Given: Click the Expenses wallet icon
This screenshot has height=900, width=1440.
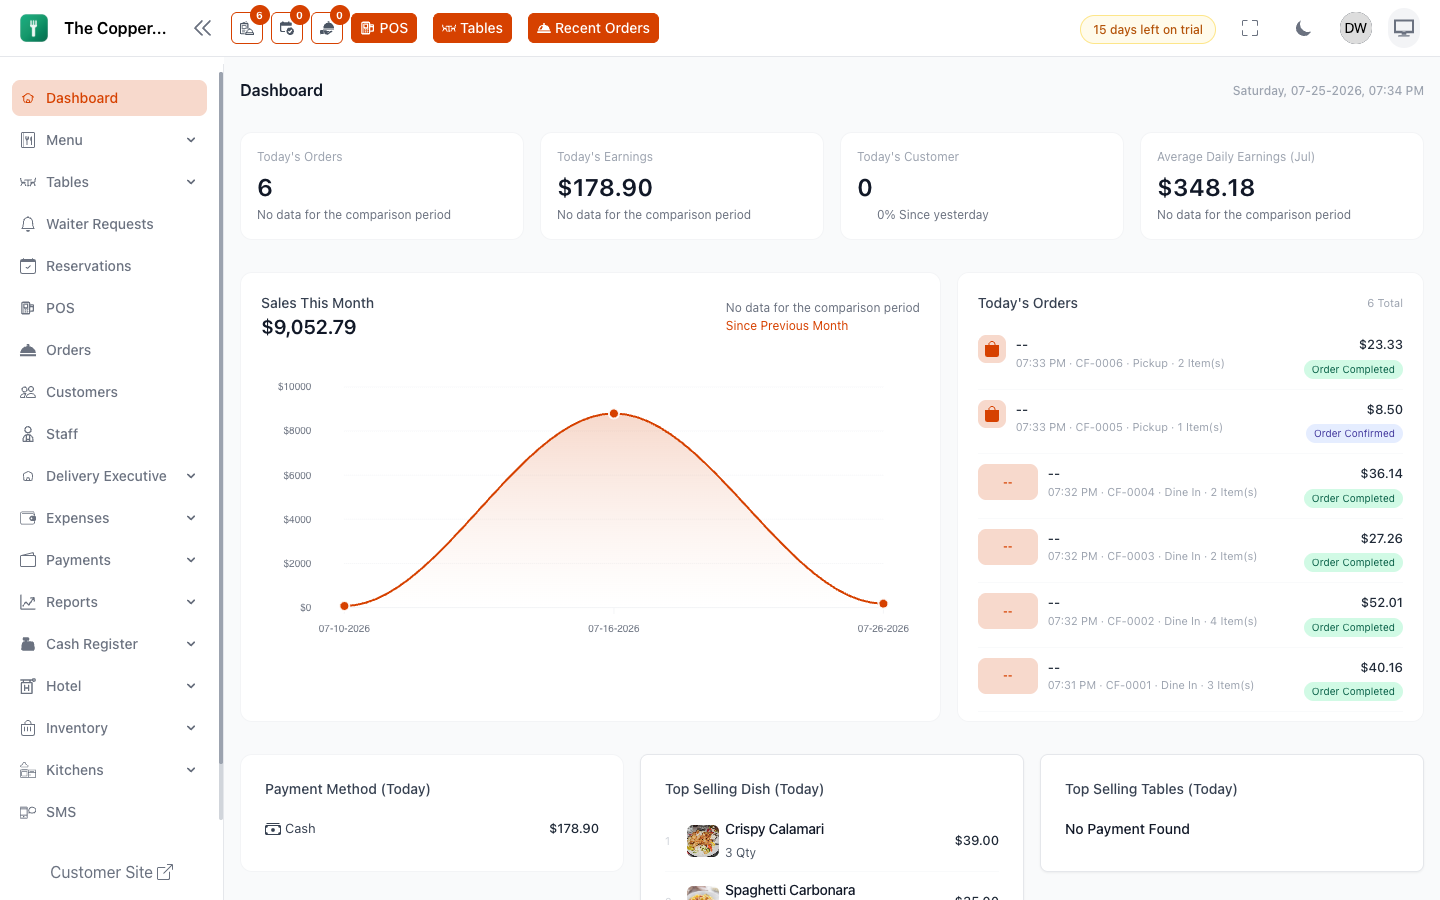Looking at the screenshot, I should (x=28, y=518).
